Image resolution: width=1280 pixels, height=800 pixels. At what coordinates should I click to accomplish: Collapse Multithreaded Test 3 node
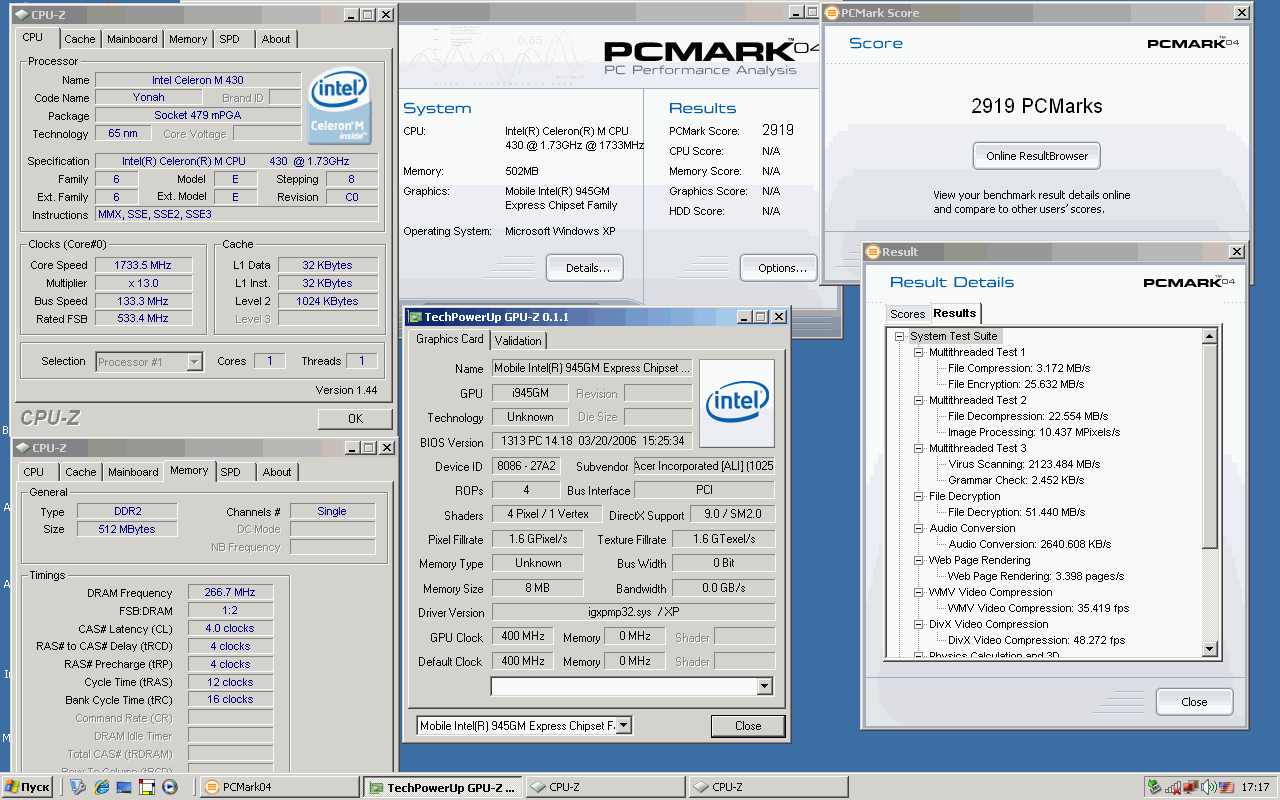(918, 449)
